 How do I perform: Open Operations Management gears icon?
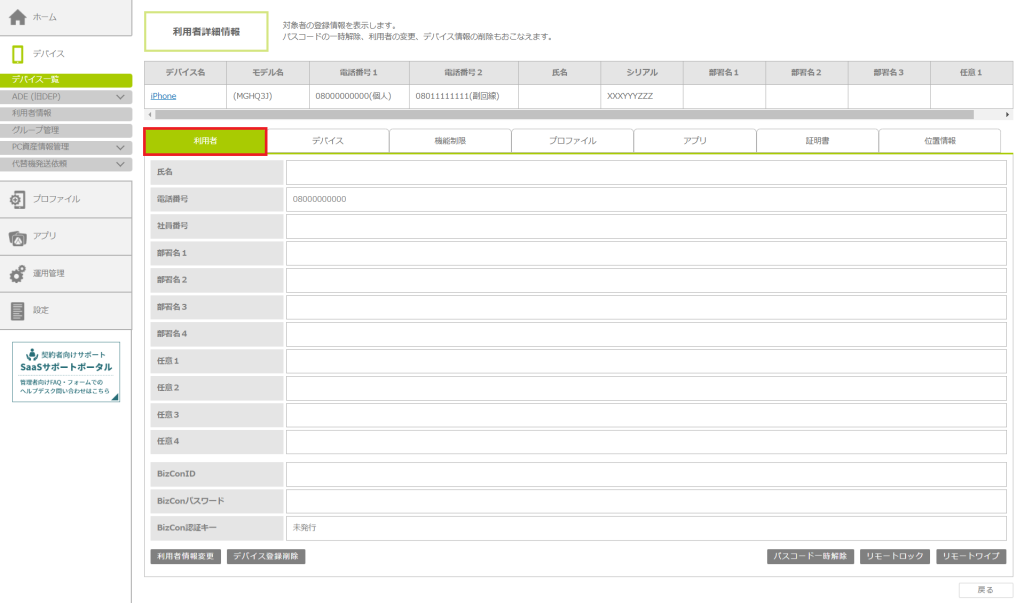[x=17, y=274]
